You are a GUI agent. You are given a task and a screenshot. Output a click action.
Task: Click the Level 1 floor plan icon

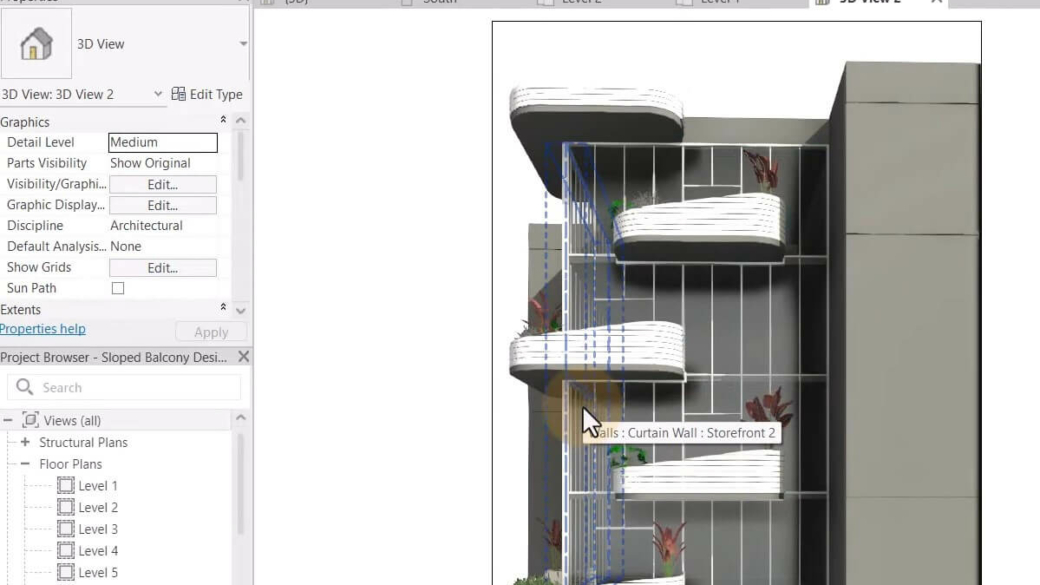pos(66,486)
